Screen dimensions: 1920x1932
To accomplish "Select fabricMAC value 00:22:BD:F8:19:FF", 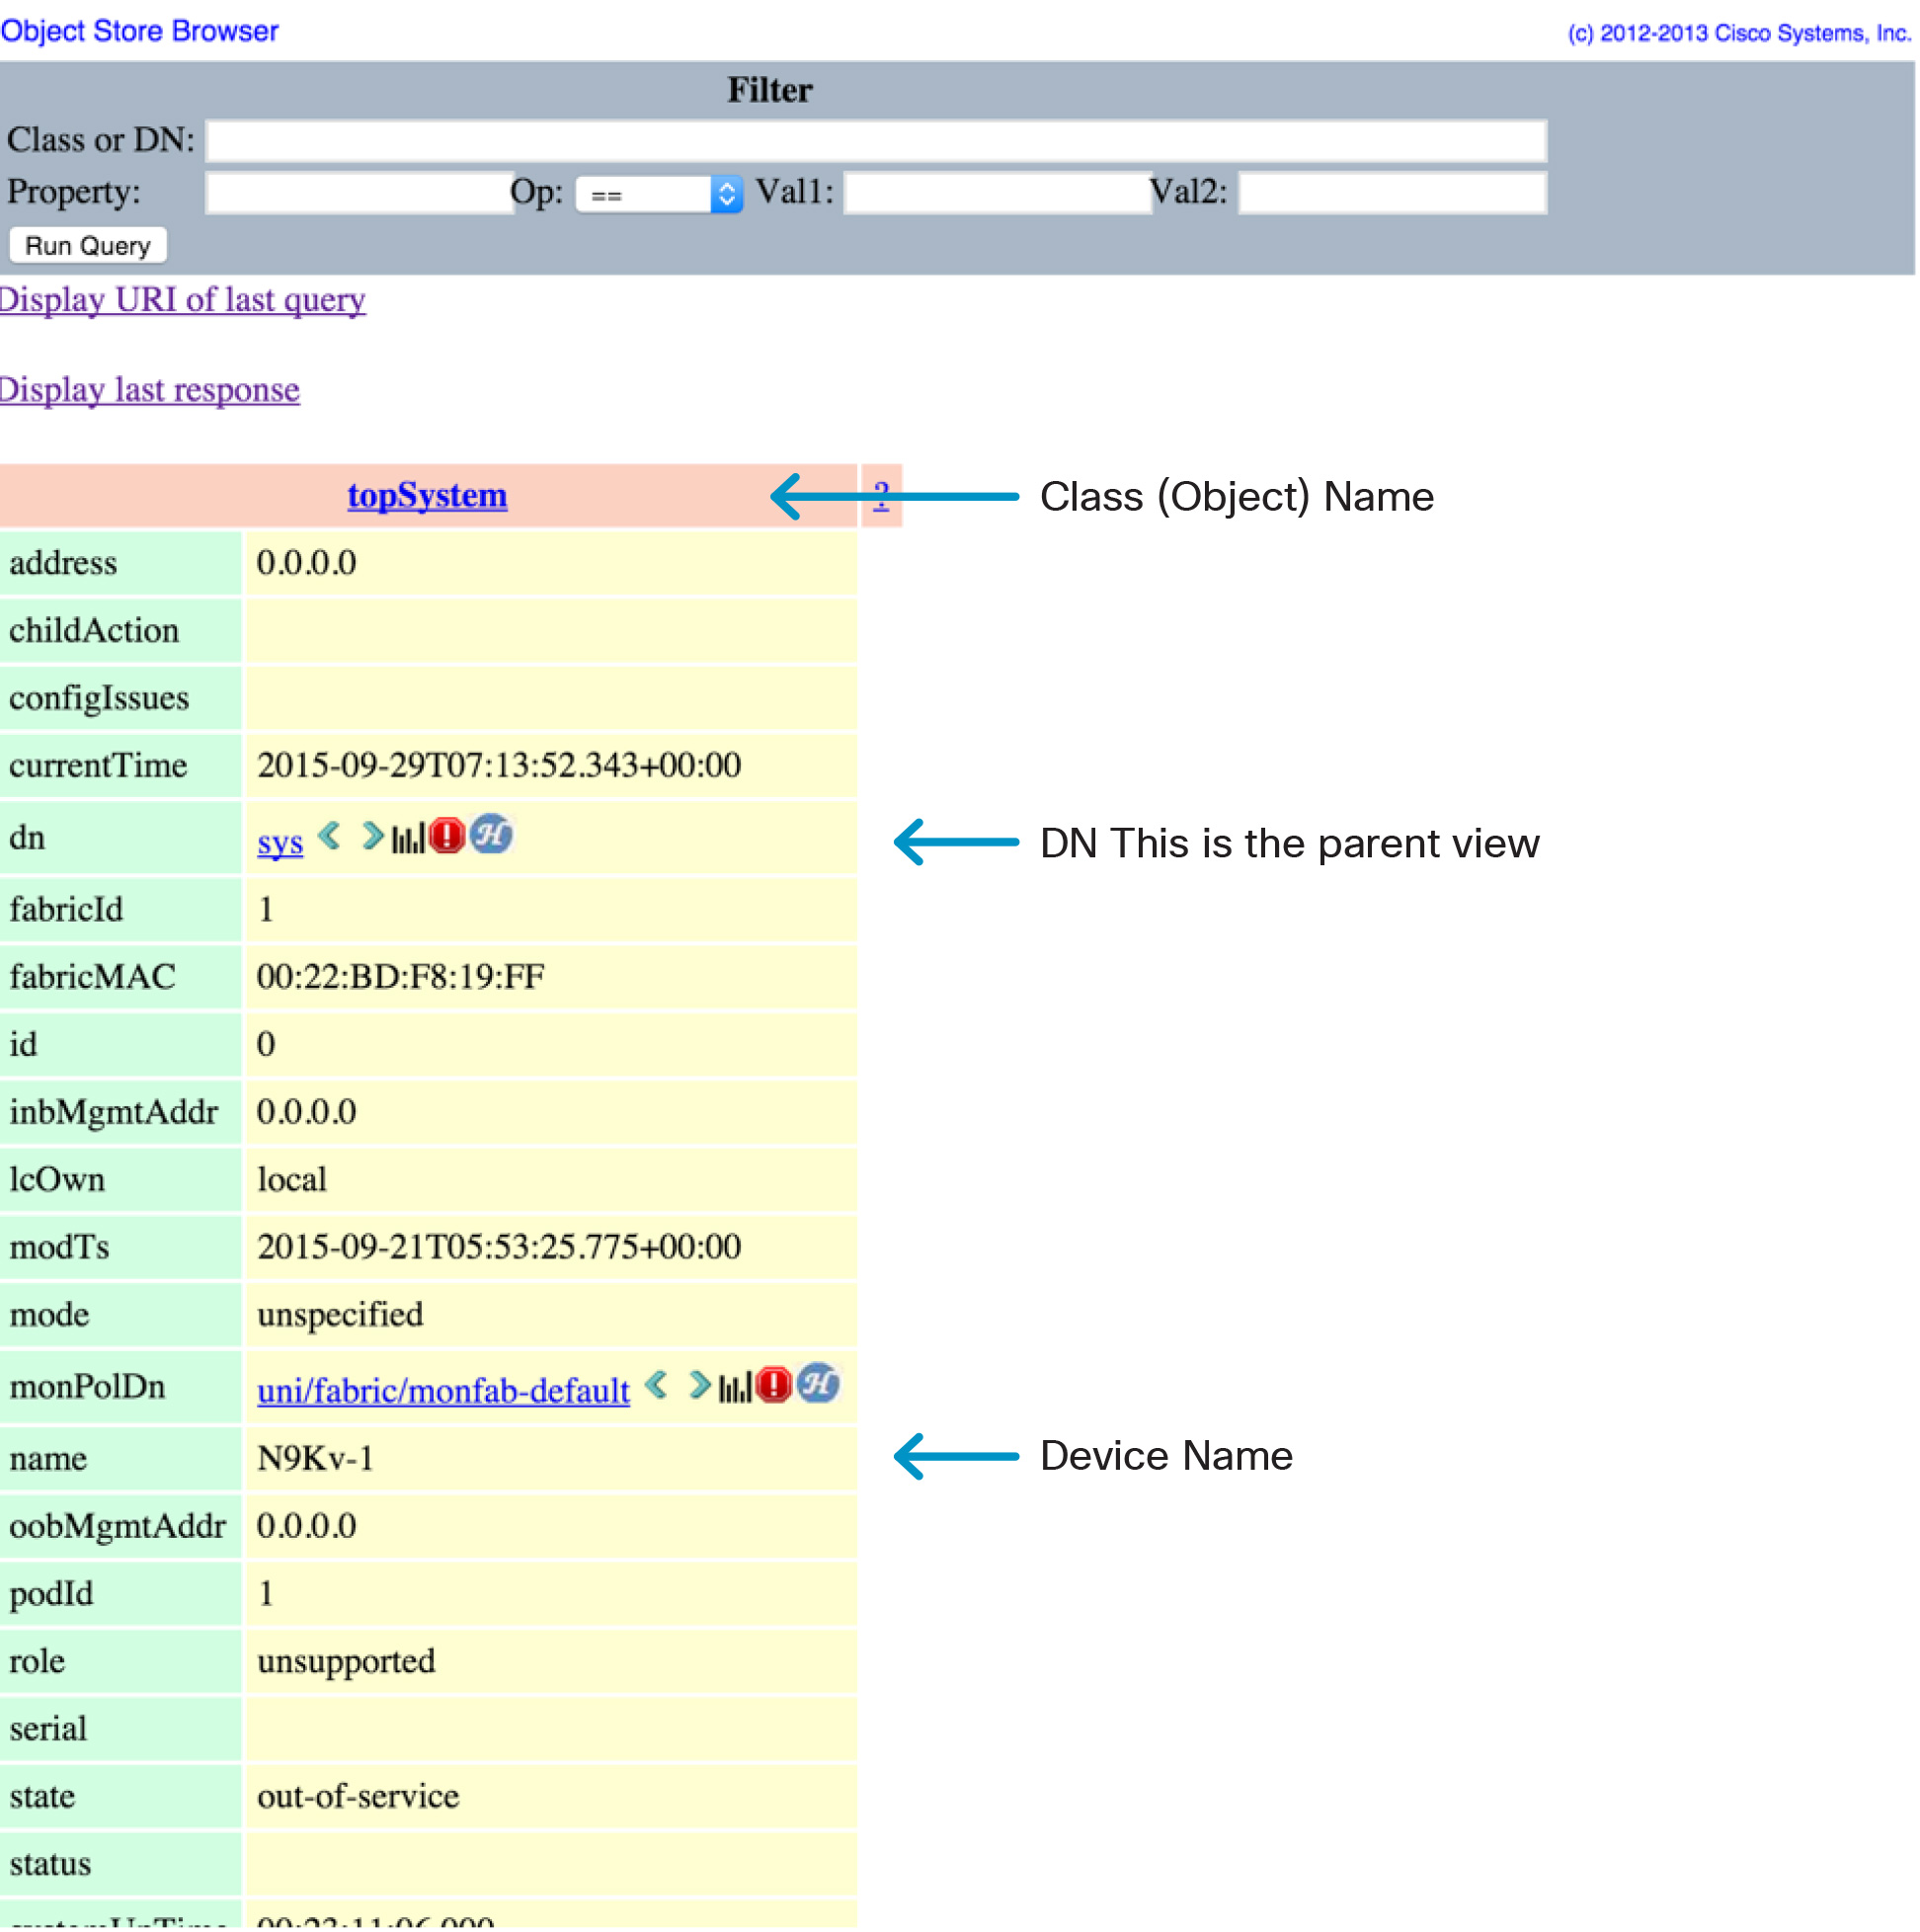I will pos(401,977).
